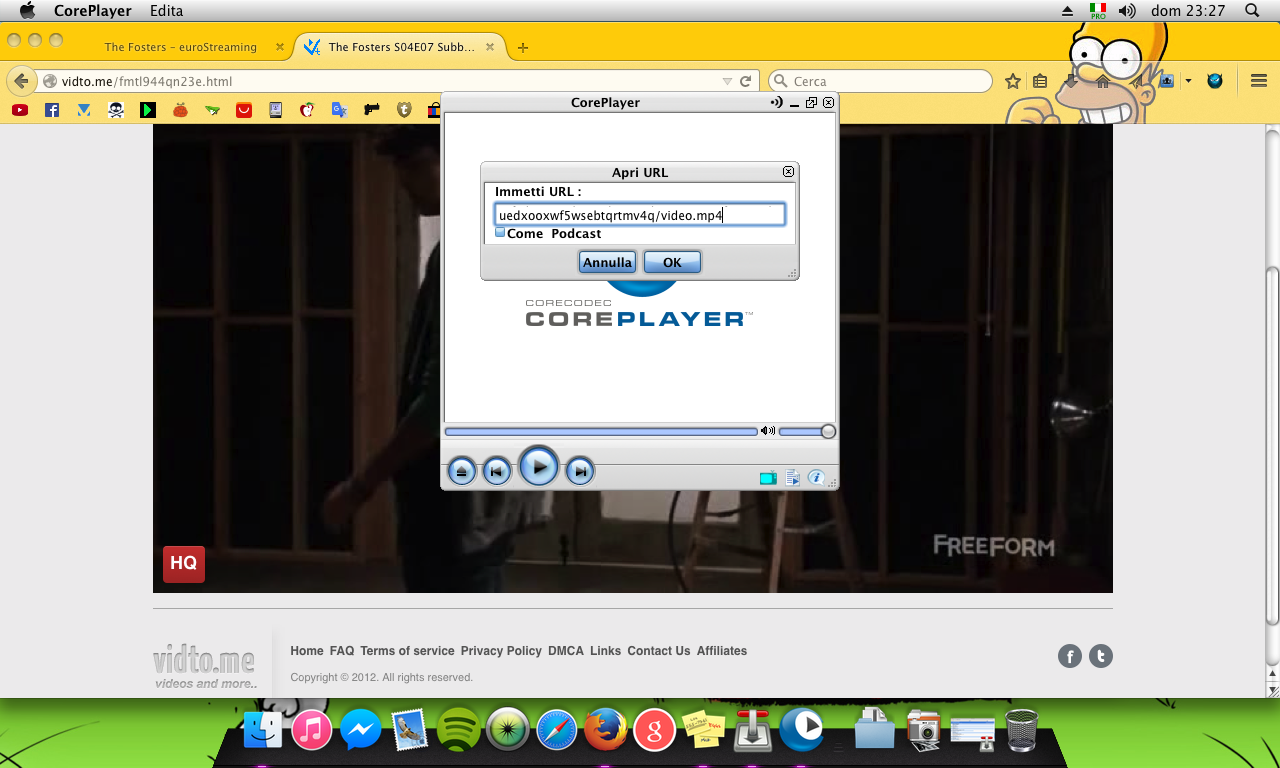Adjust the CorePlayer volume slider

click(806, 431)
